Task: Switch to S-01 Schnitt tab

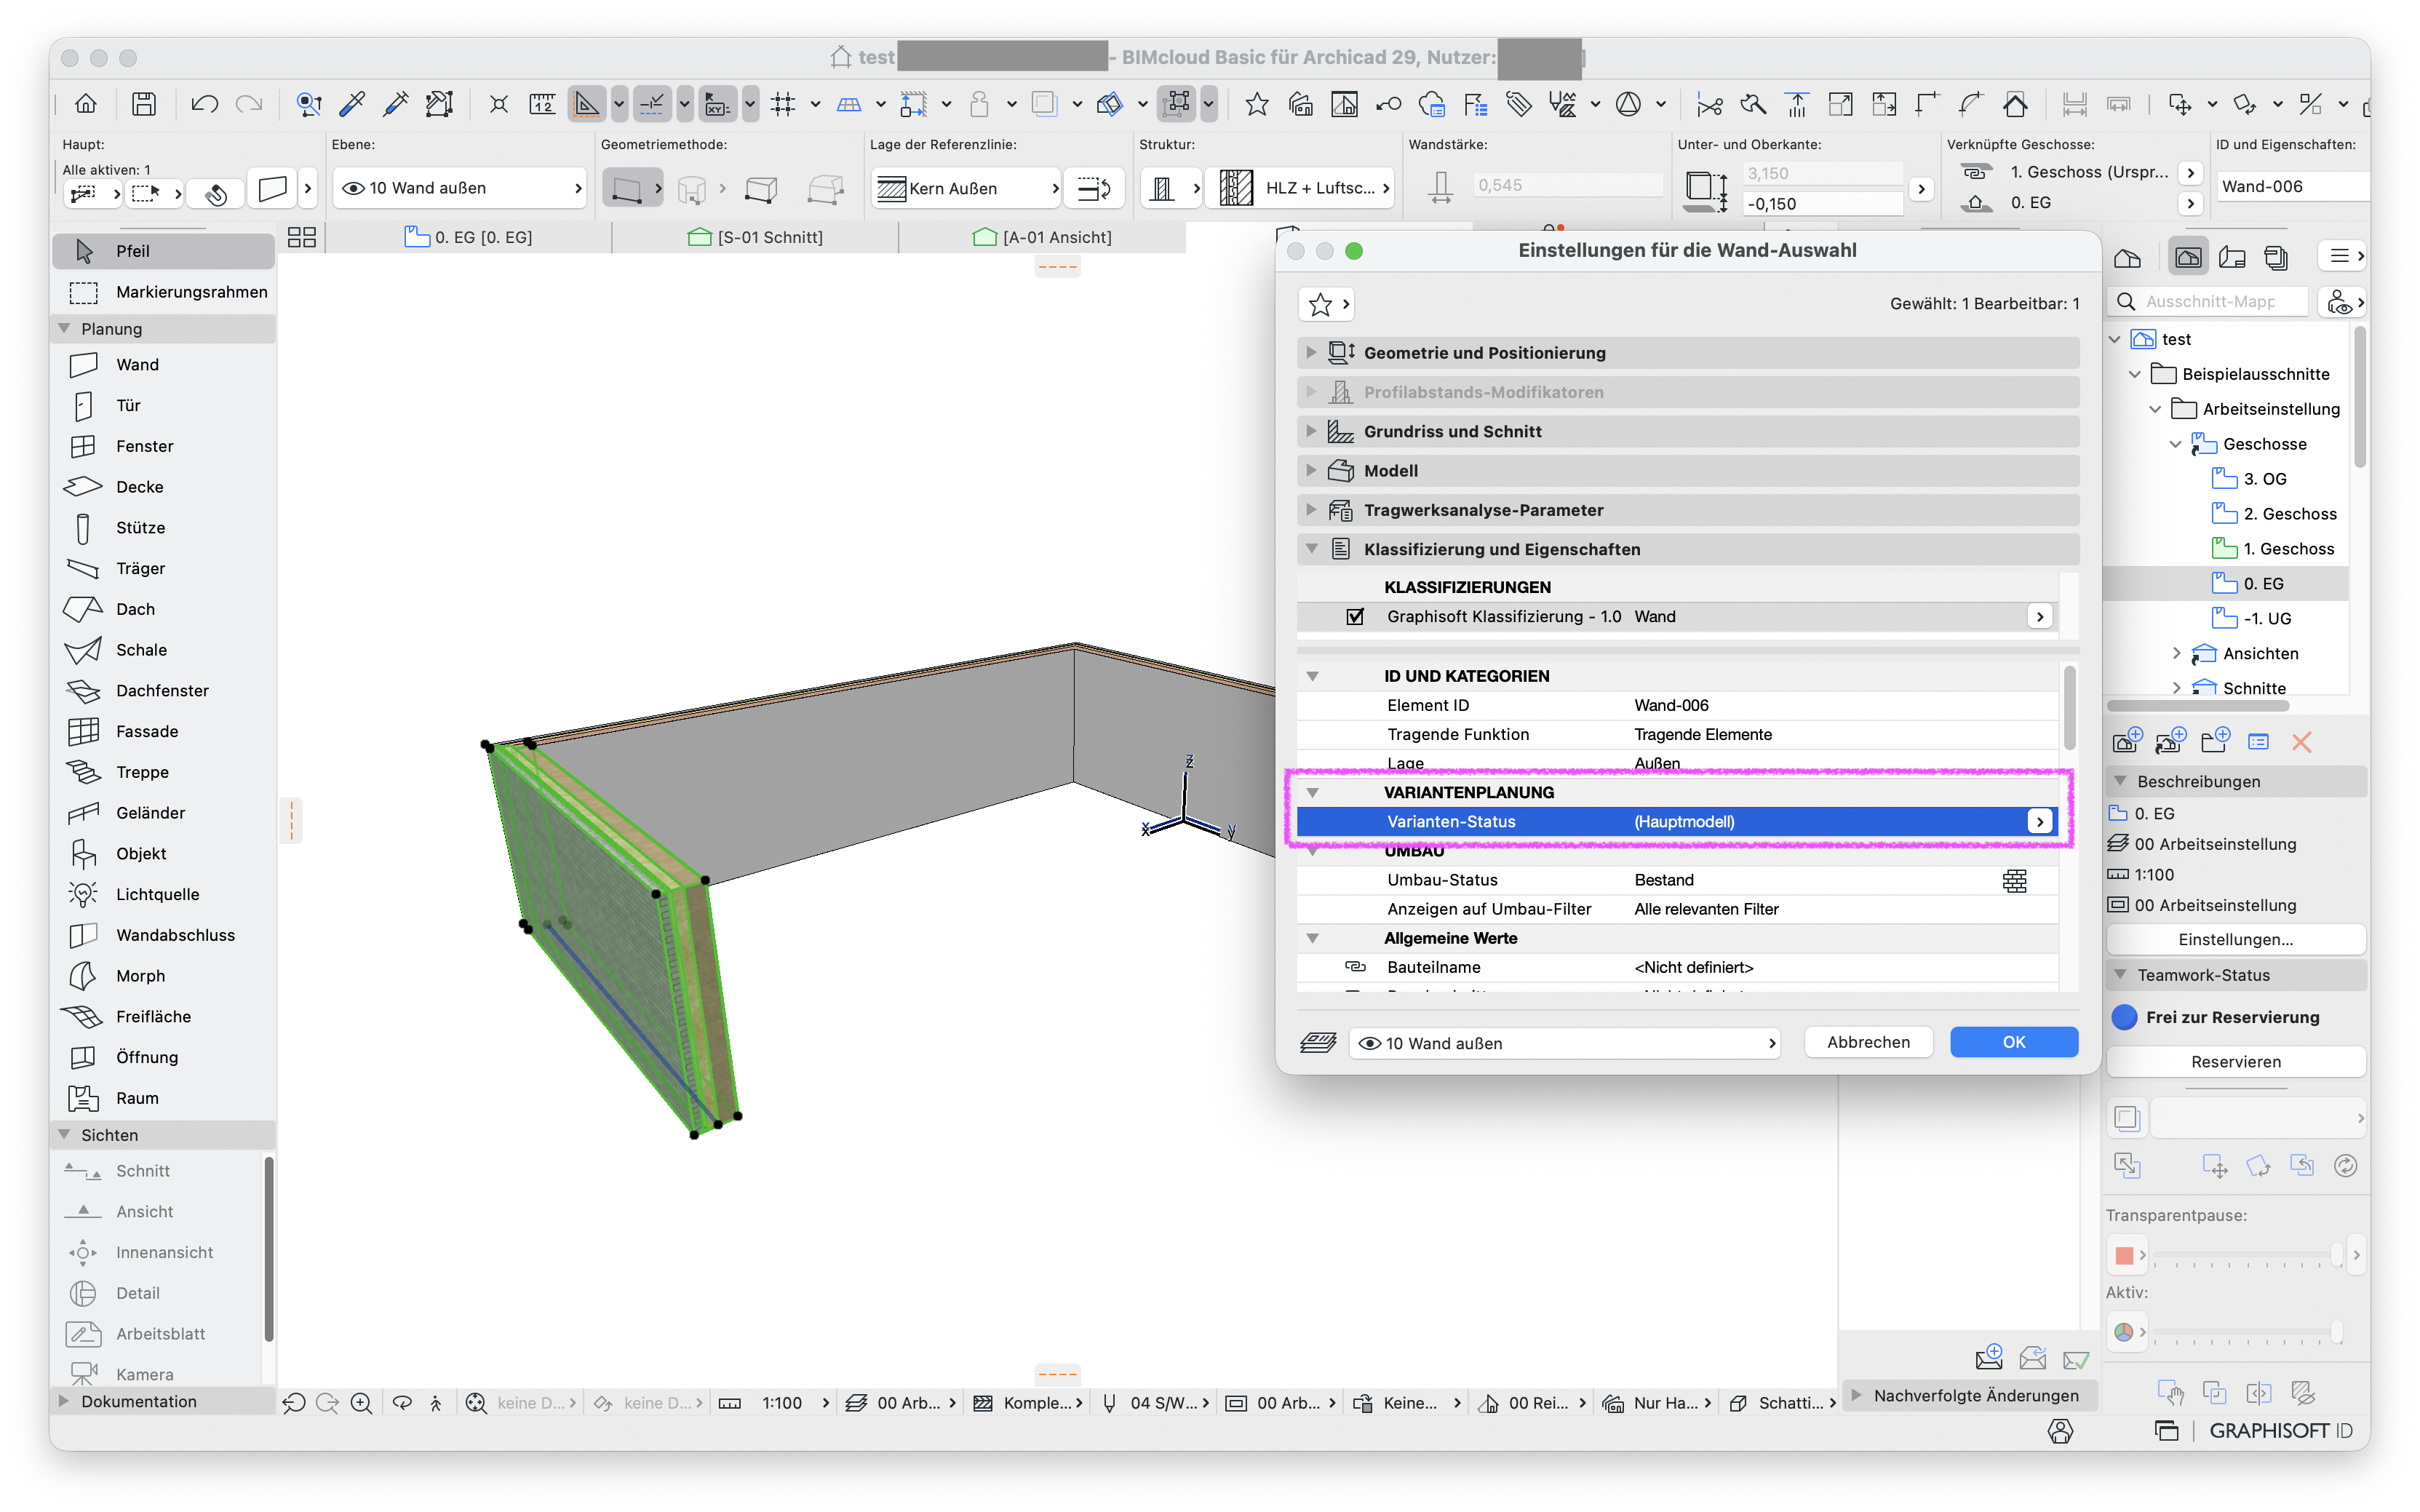Action: (756, 238)
